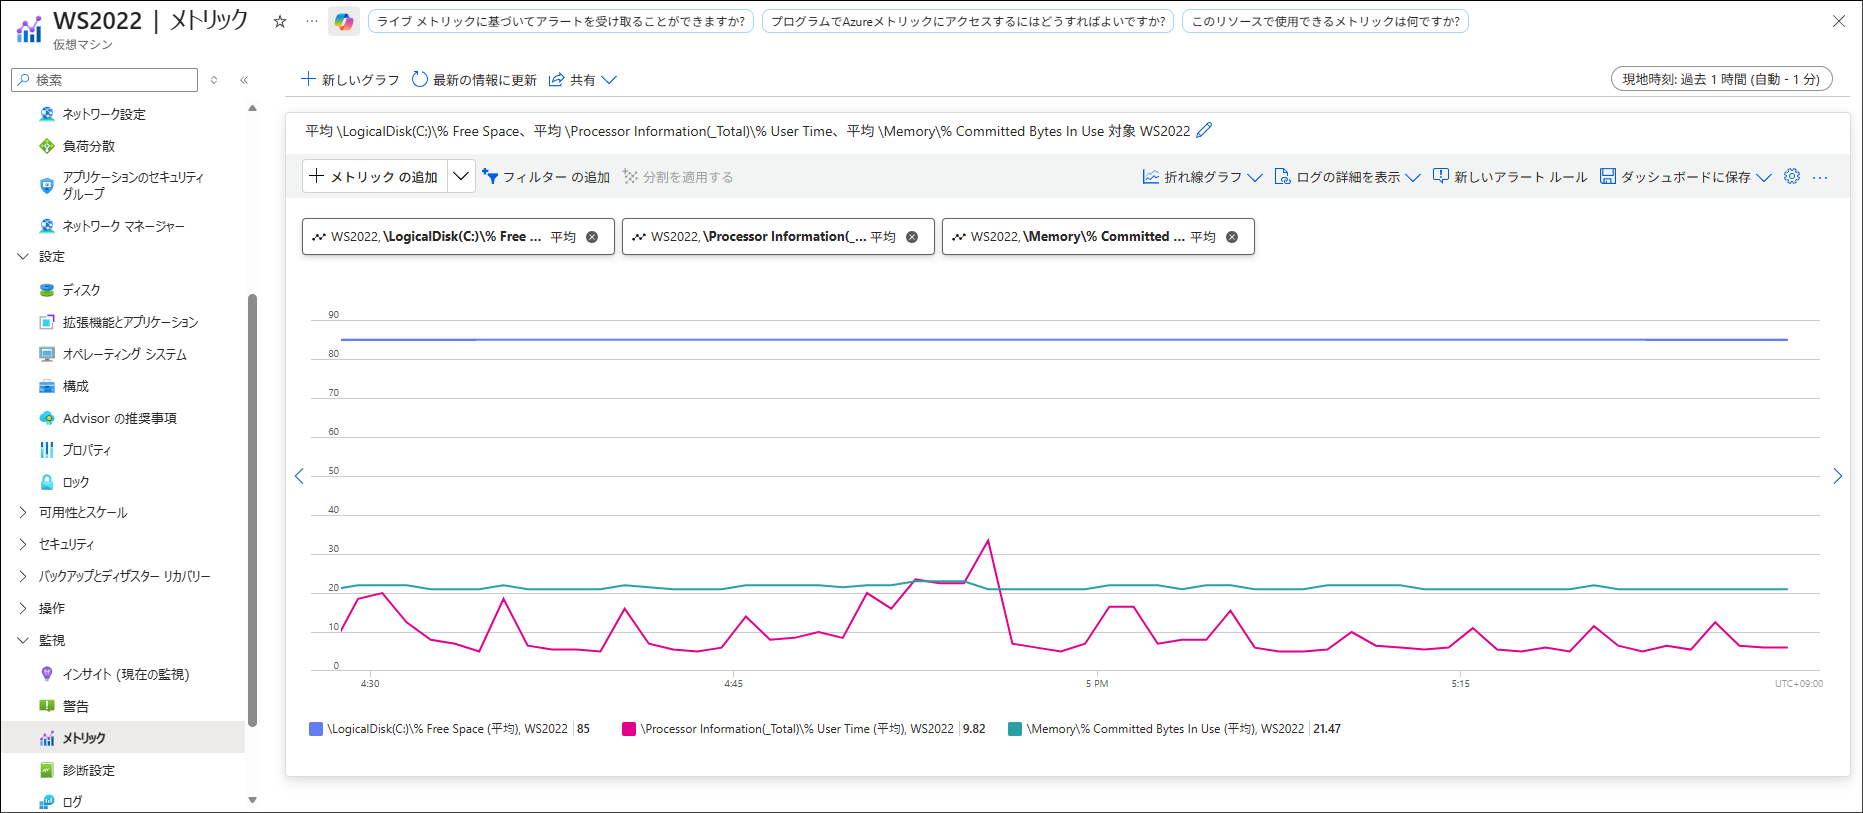
Task: Click the pencil icon to edit chart title
Action: 1204,130
